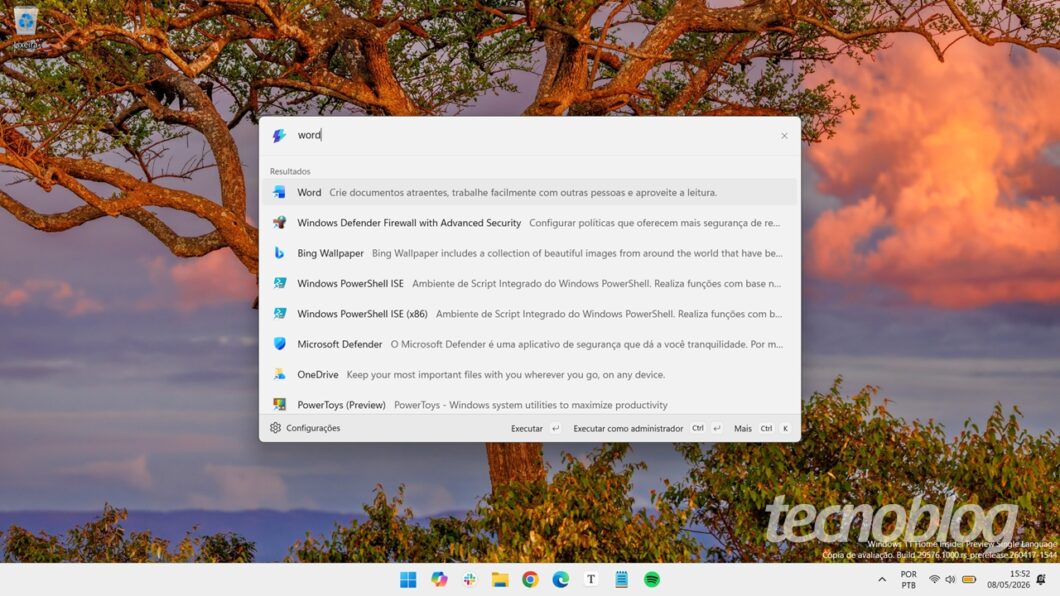Open the Configurações gear icon
This screenshot has width=1060, height=596.
(275, 428)
